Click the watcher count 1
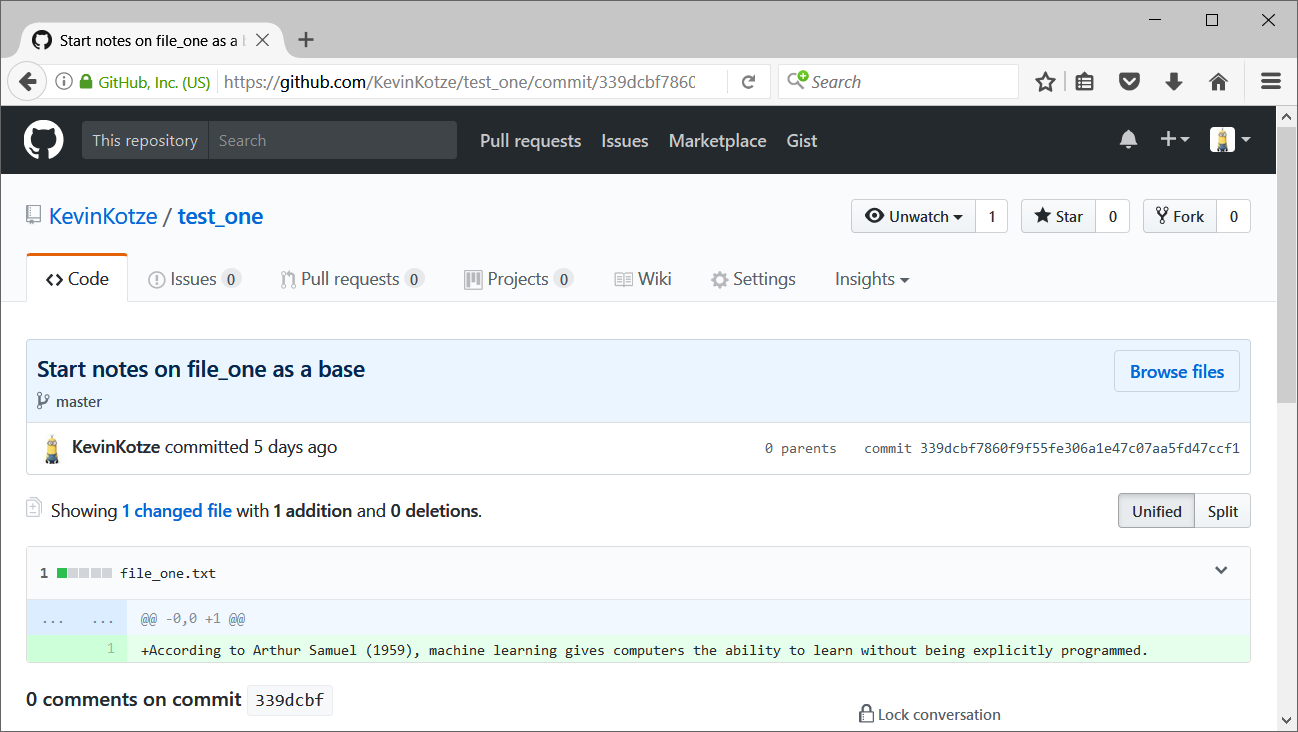 click(x=992, y=216)
